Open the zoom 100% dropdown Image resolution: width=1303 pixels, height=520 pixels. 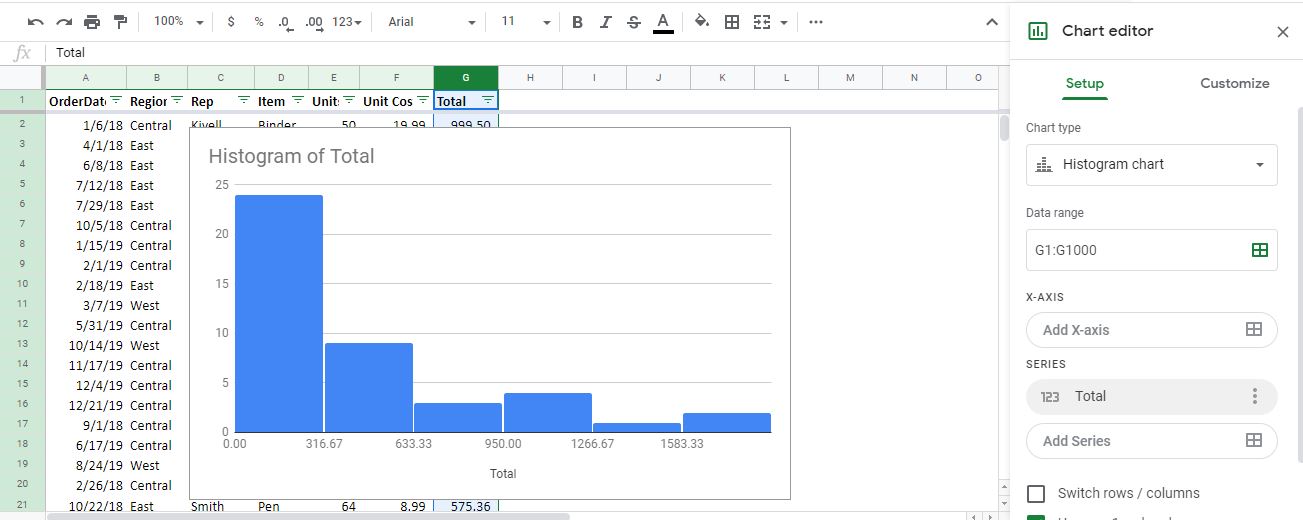pos(179,21)
